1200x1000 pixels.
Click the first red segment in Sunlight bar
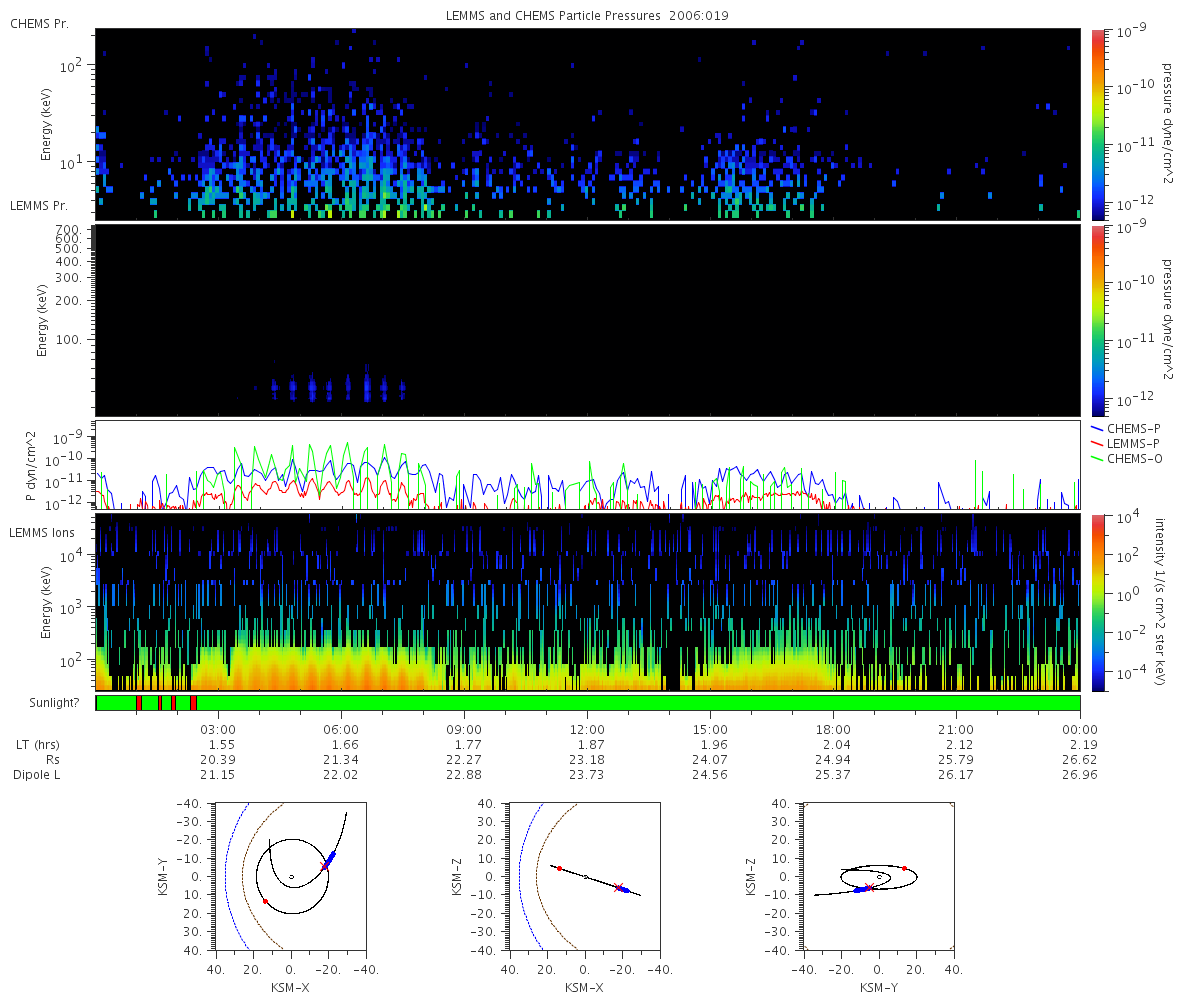tap(139, 703)
